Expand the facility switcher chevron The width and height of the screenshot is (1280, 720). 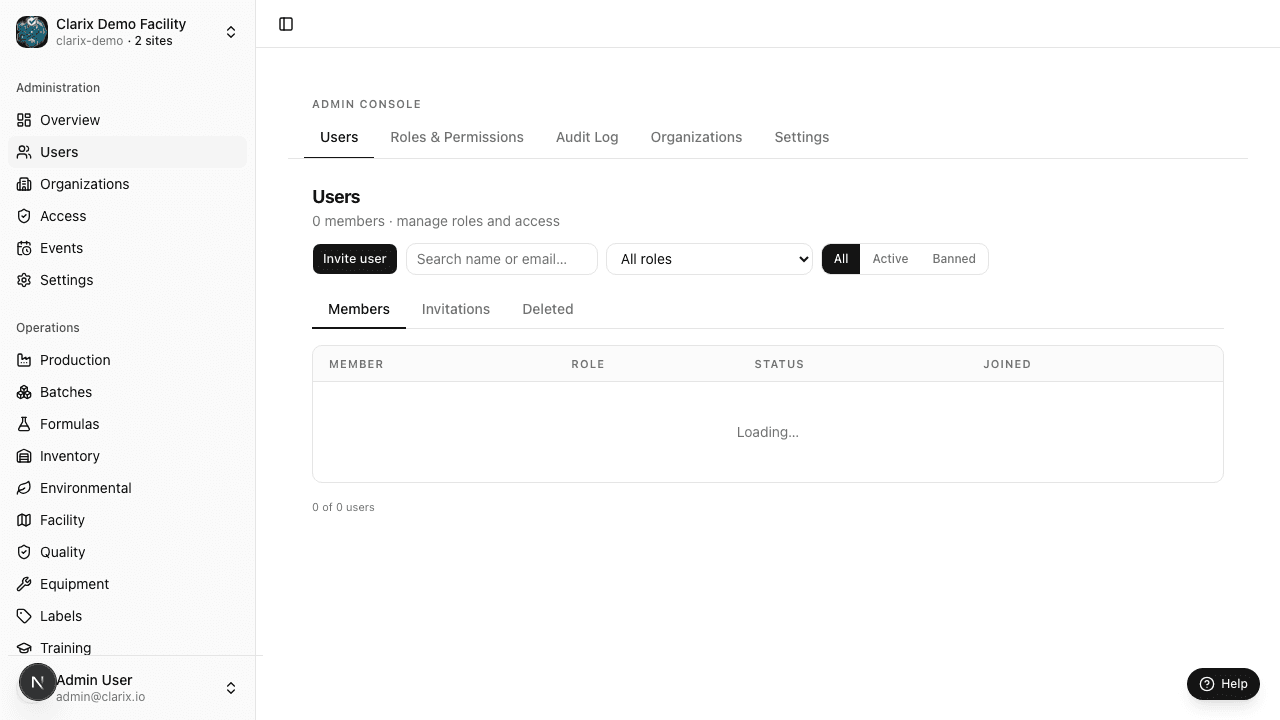[231, 32]
